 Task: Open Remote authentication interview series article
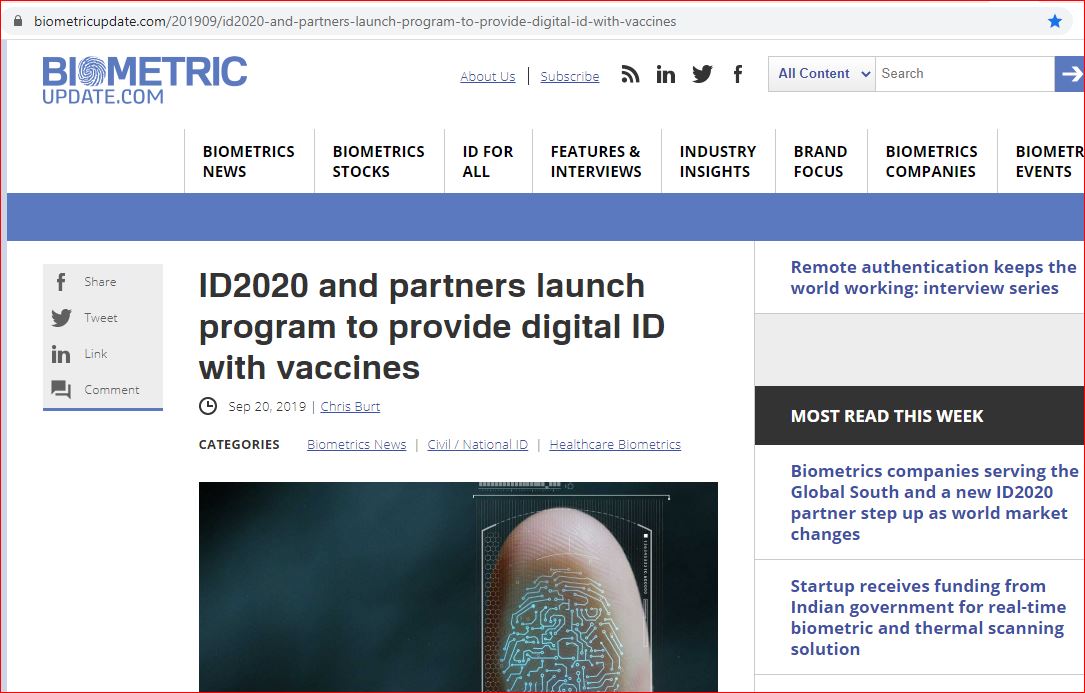933,278
